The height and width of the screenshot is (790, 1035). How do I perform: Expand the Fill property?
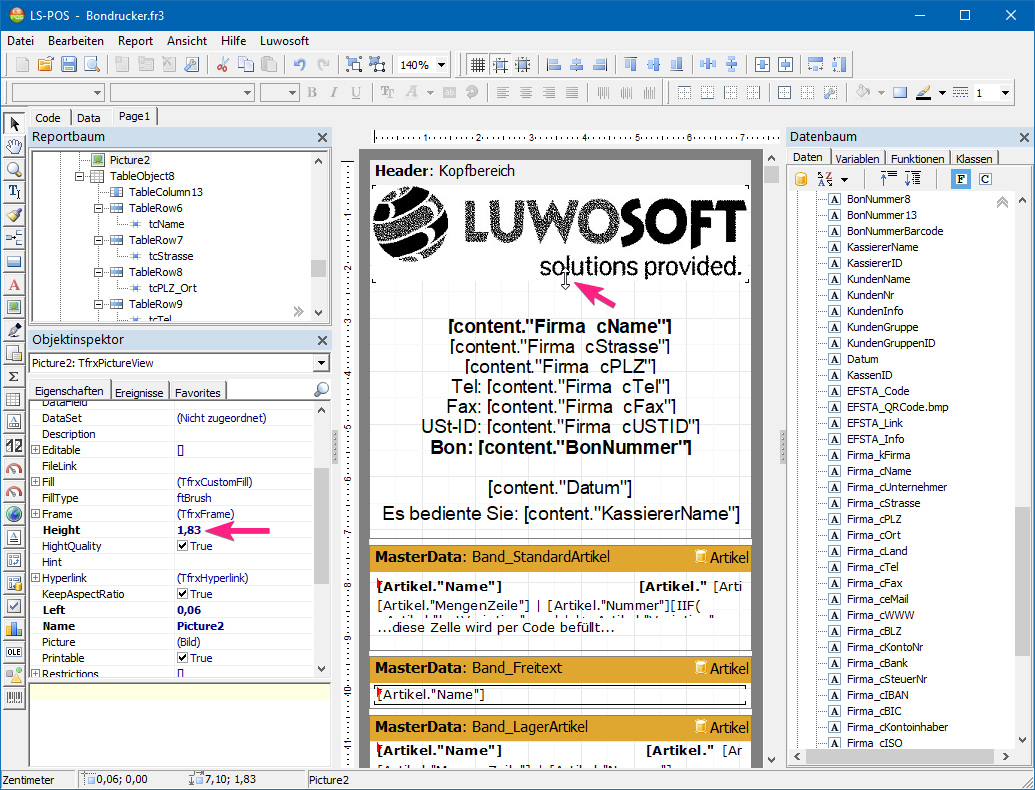click(36, 482)
